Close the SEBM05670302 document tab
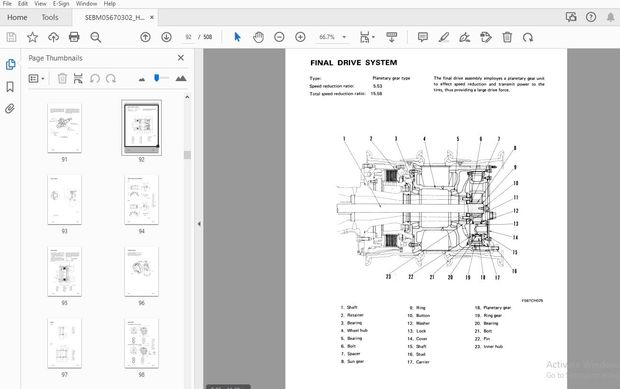The width and height of the screenshot is (620, 389). [x=152, y=17]
